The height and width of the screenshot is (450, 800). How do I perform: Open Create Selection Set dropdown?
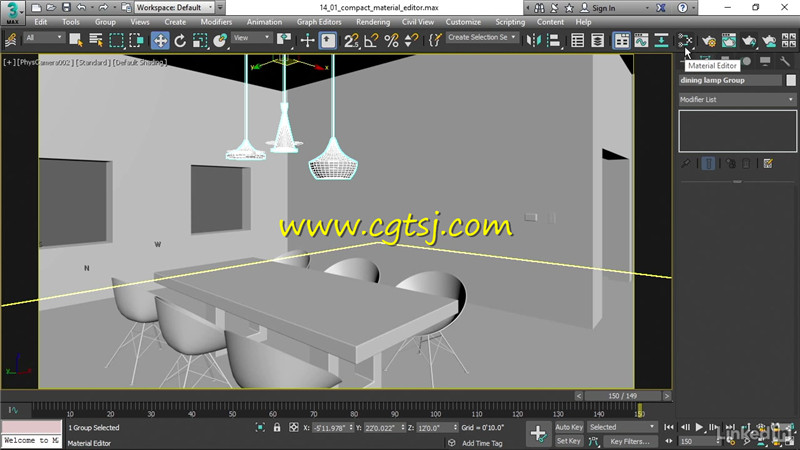click(x=481, y=37)
